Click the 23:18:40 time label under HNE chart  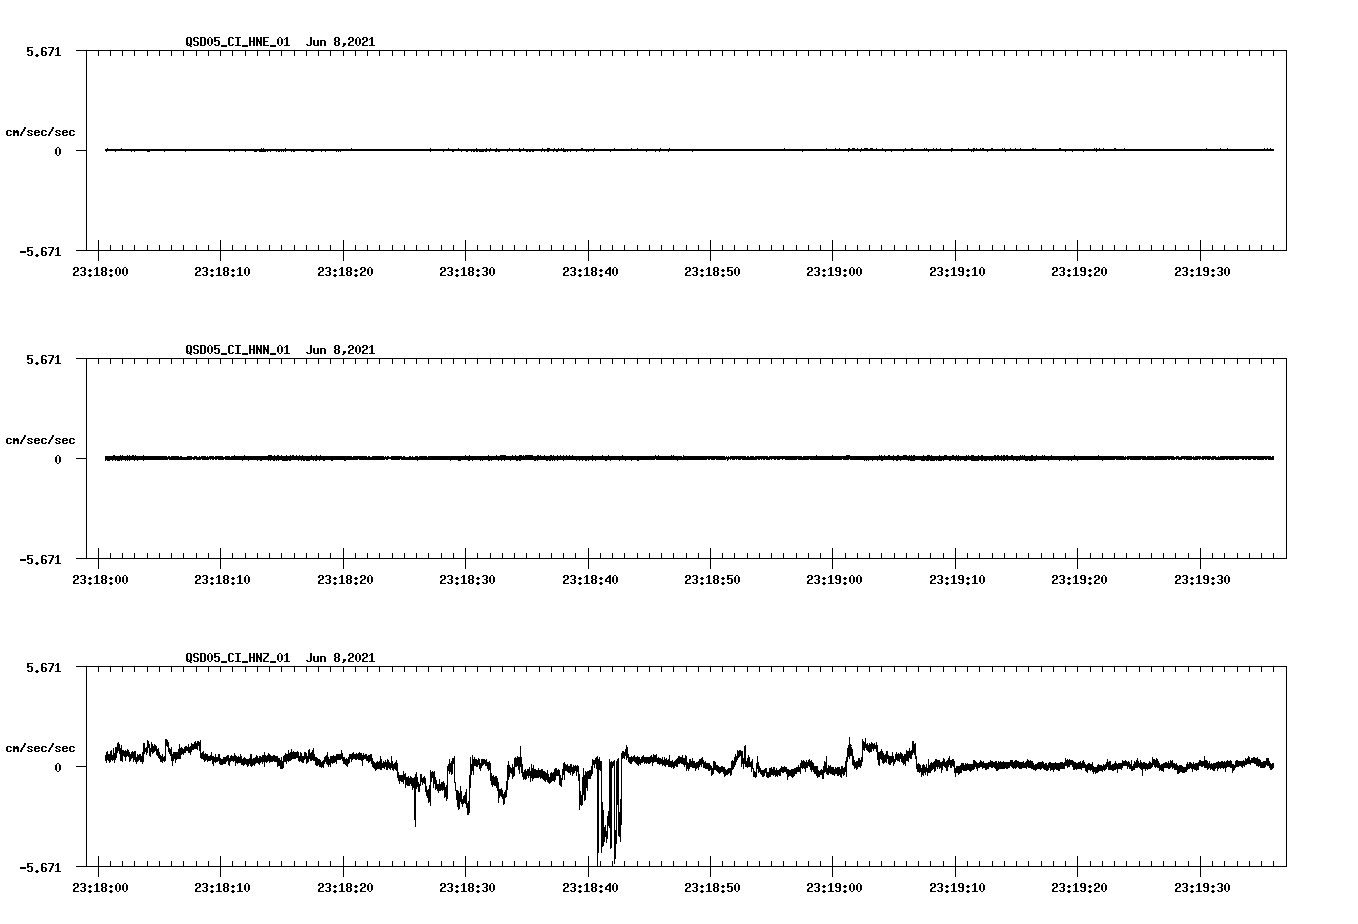click(x=590, y=271)
